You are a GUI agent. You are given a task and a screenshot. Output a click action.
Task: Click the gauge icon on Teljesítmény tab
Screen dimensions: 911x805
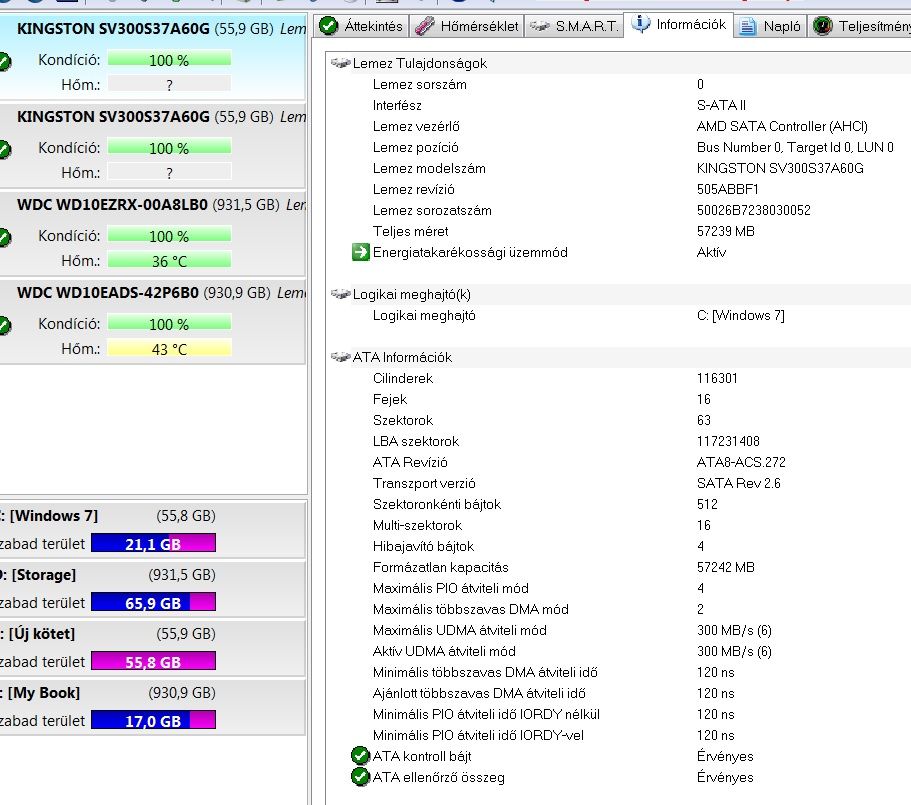tap(822, 26)
